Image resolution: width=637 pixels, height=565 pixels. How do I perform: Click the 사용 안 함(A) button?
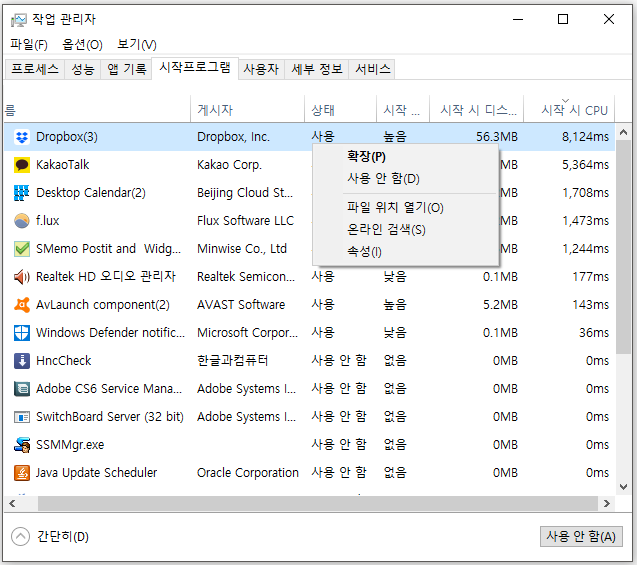point(581,537)
